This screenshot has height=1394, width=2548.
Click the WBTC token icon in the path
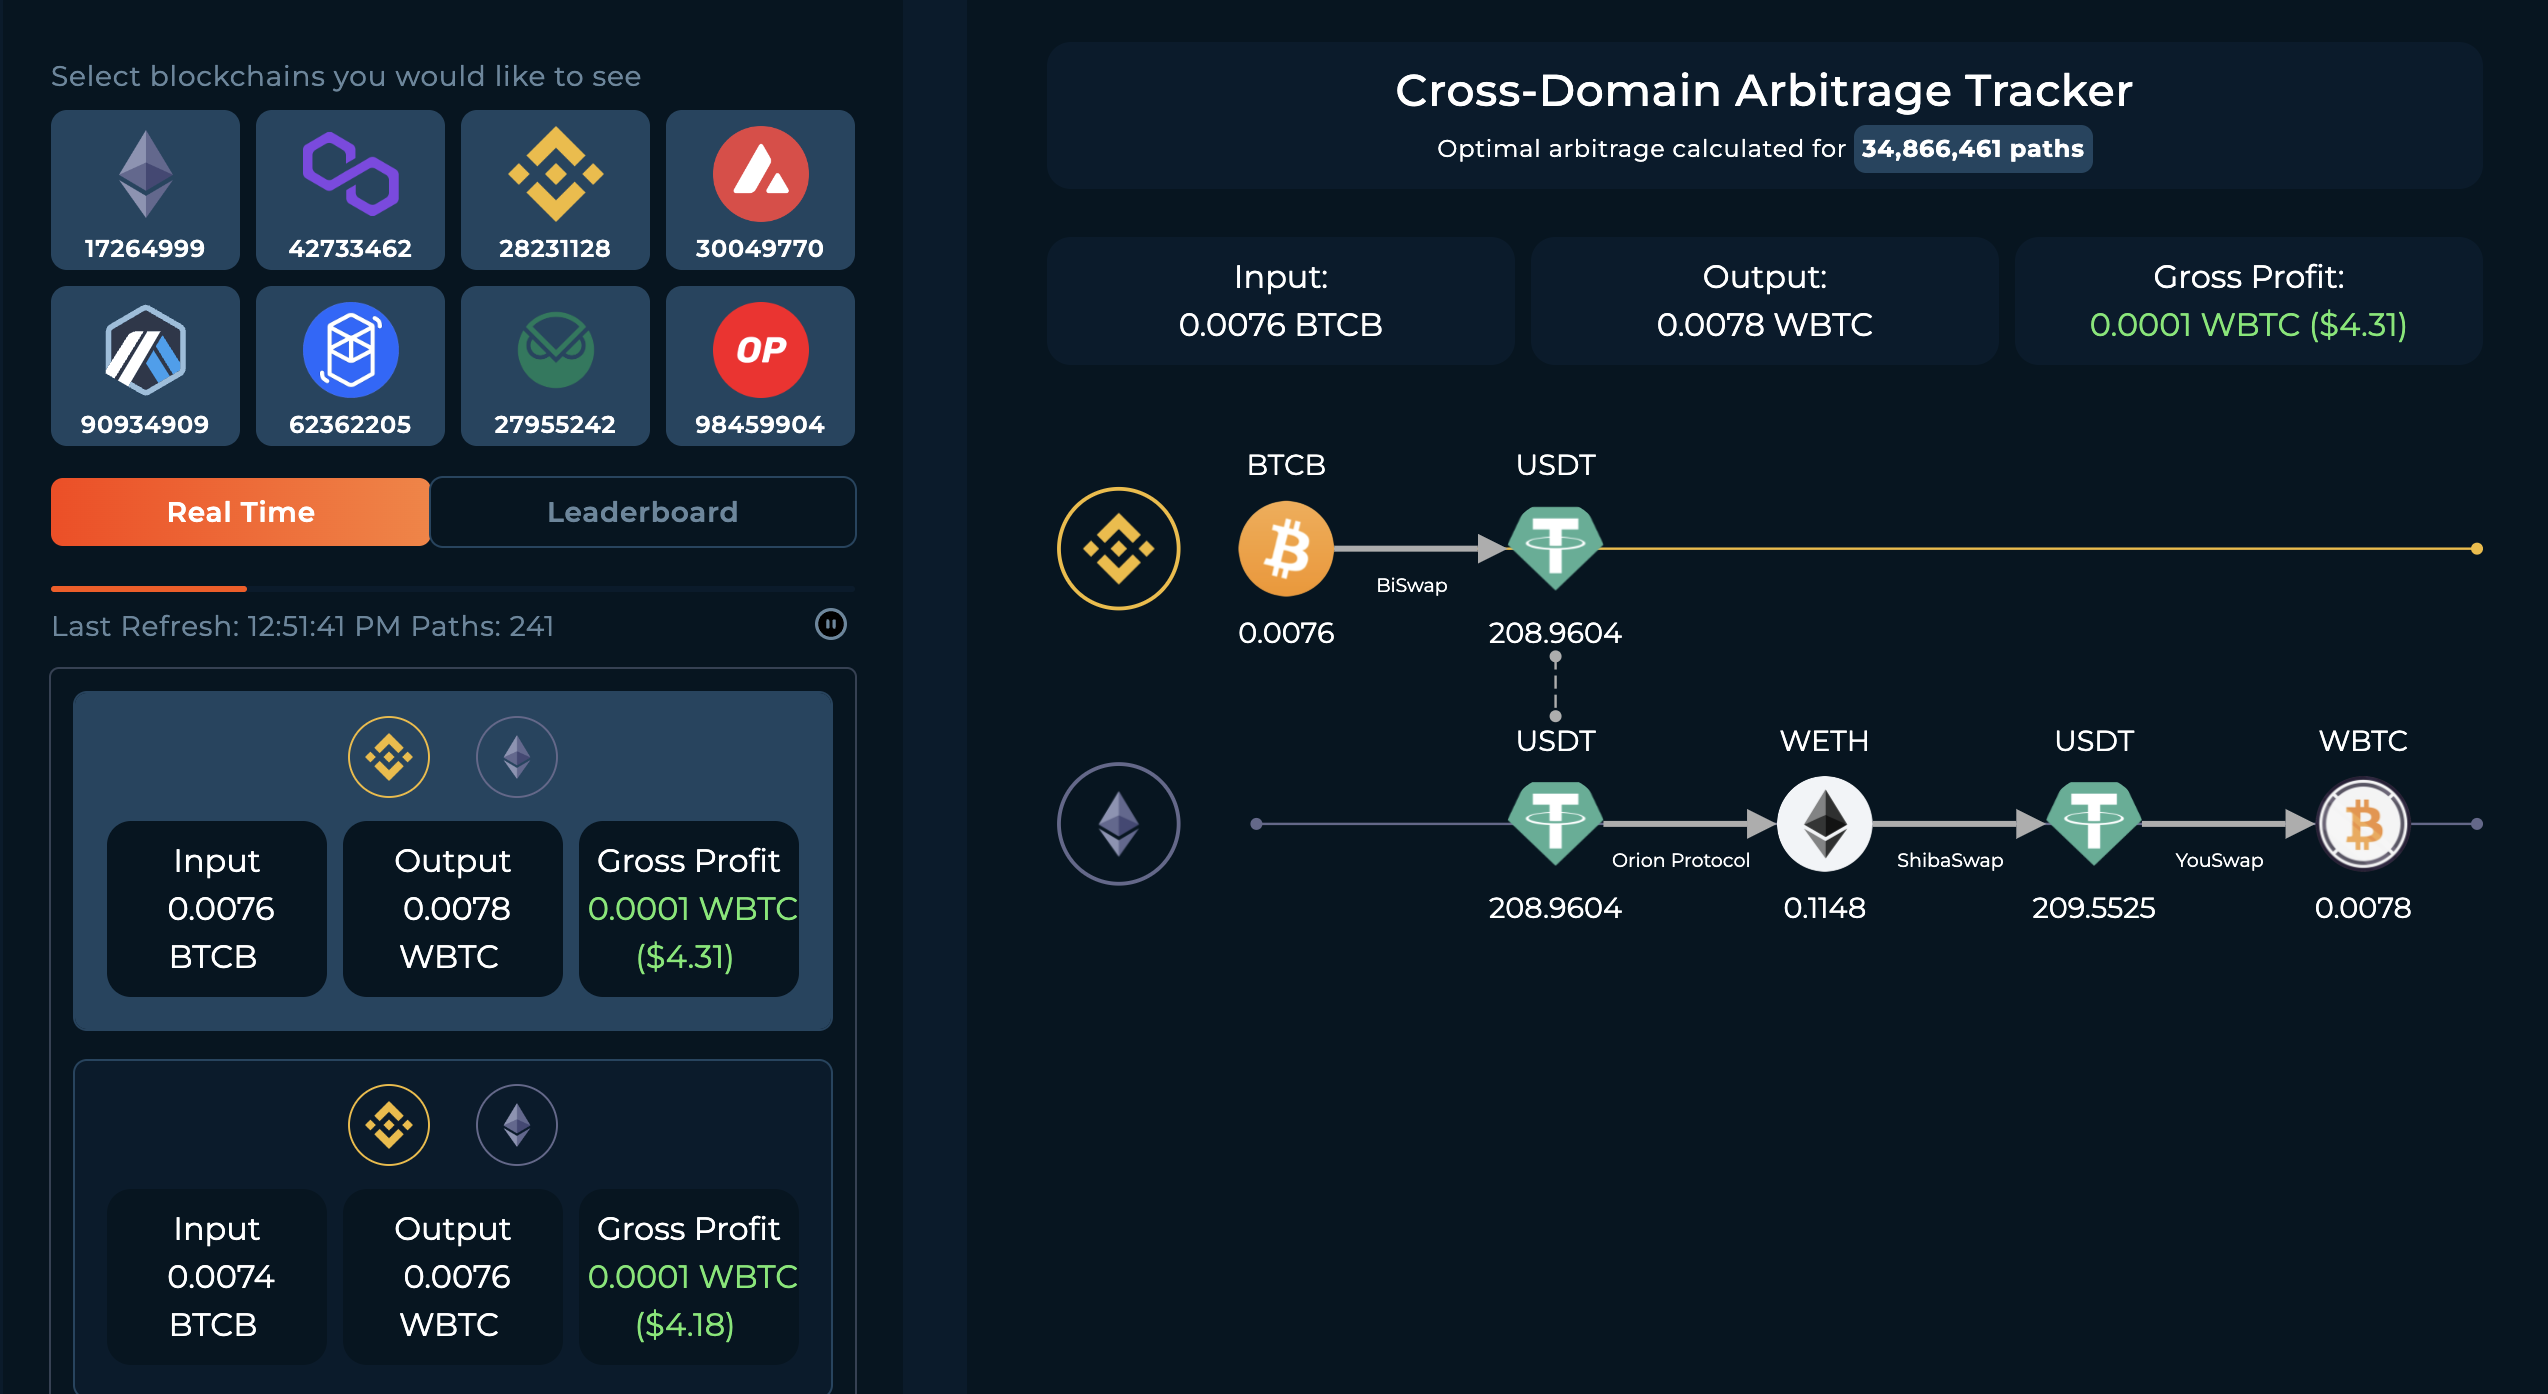[x=2364, y=825]
